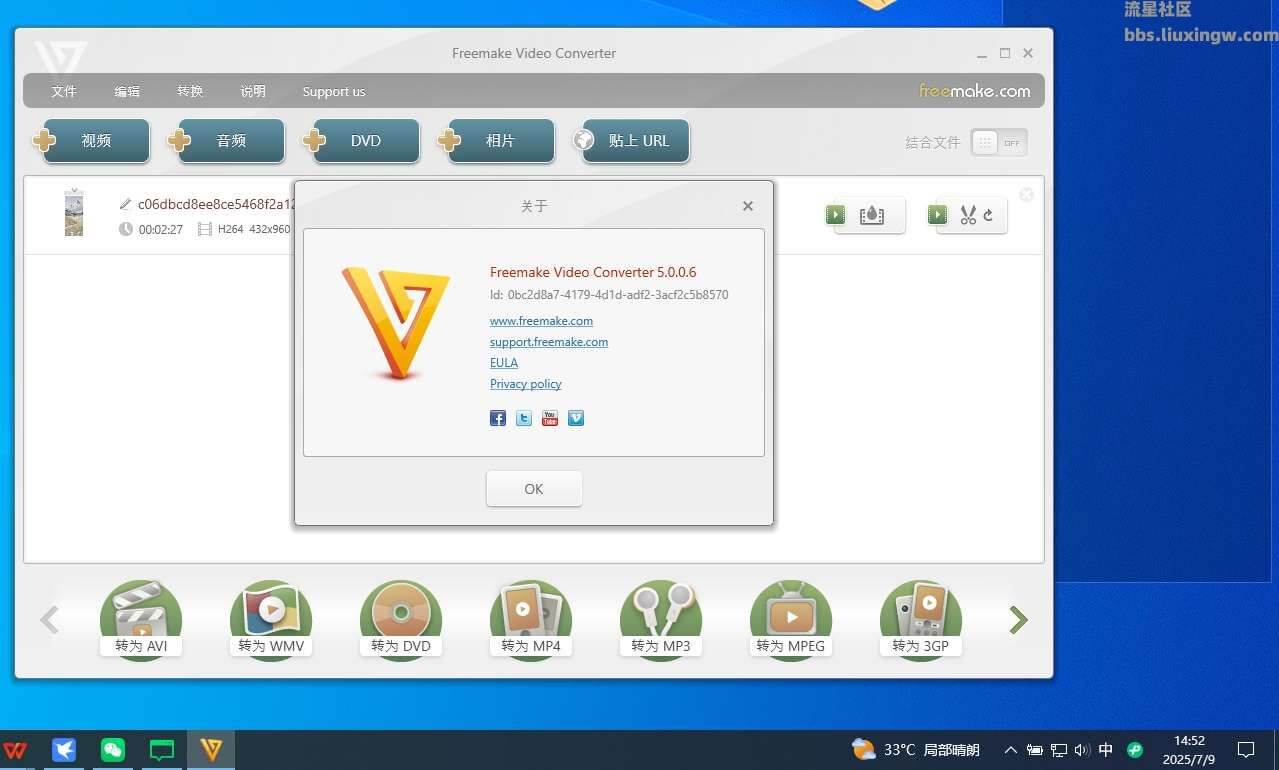Viewport: 1279px width, 770px height.
Task: Visit freemake.com logo link in menu bar
Action: [974, 91]
